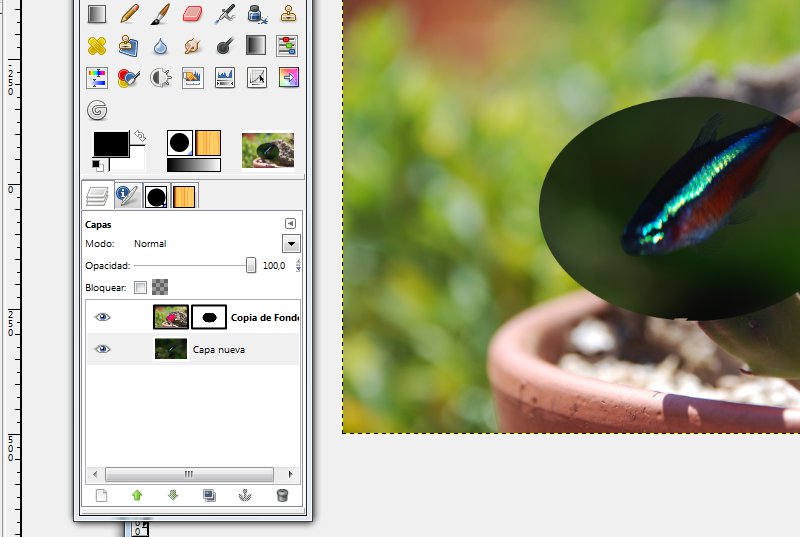Click the Capa nueva layer name

[x=219, y=350]
